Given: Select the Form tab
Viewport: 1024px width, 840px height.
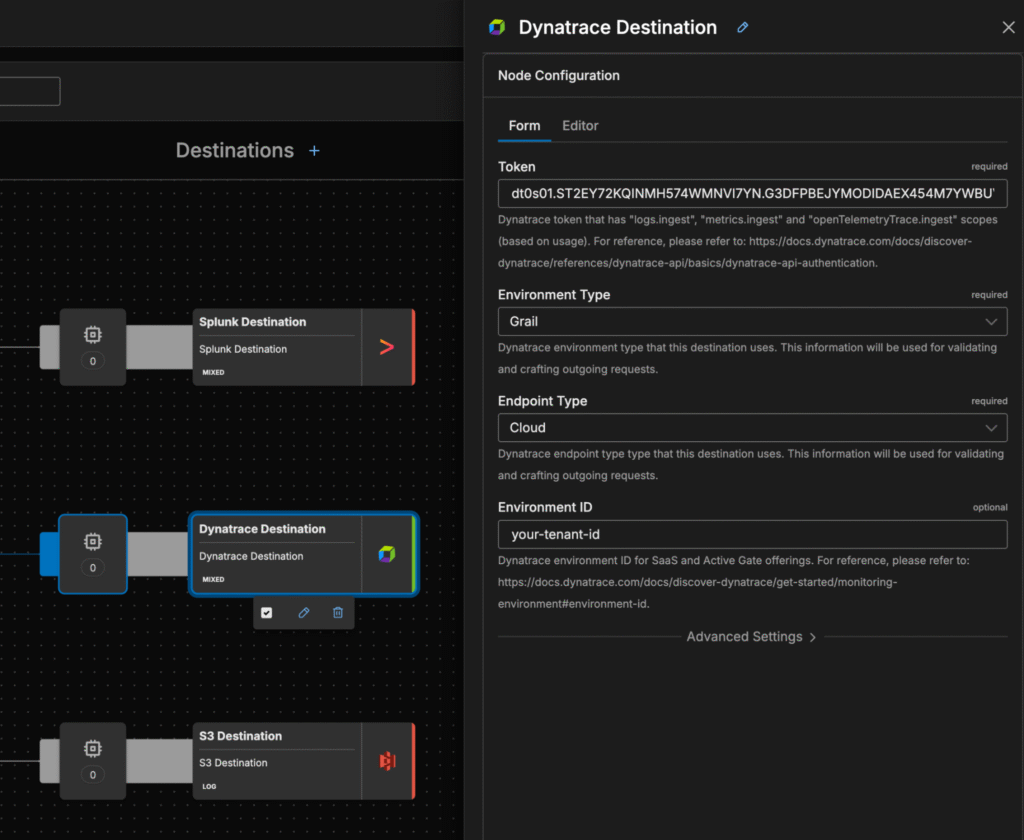Looking at the screenshot, I should pyautogui.click(x=524, y=126).
